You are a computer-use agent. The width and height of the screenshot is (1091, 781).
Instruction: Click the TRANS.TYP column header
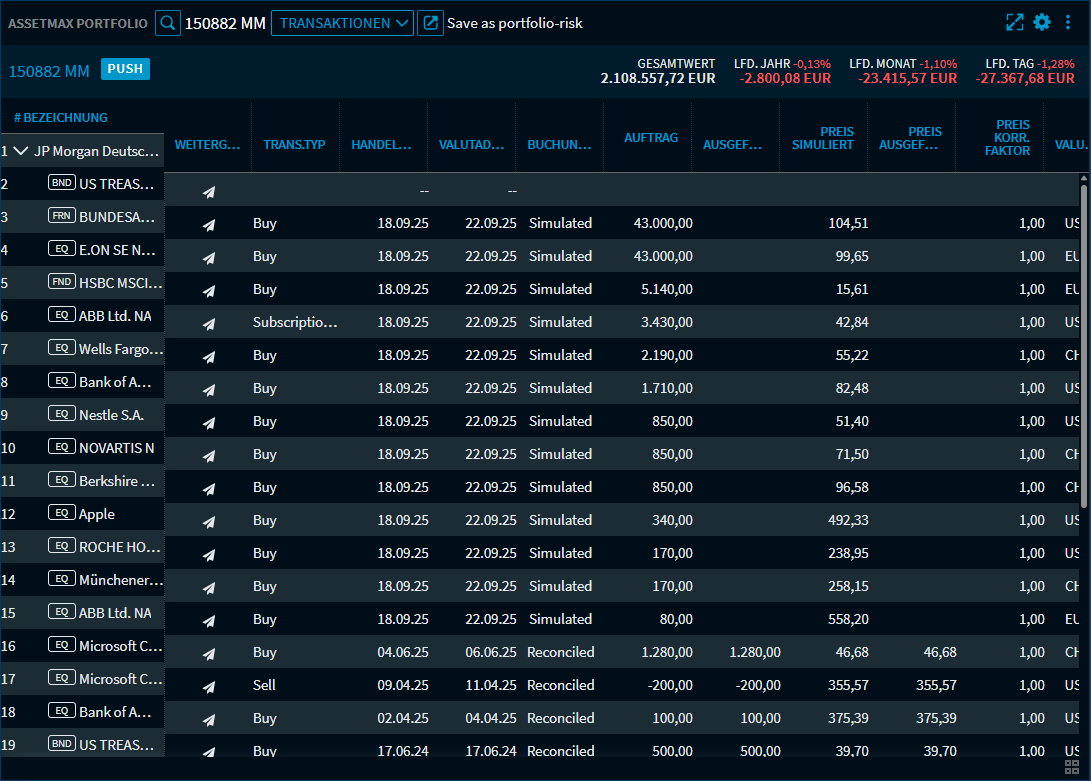[x=294, y=144]
